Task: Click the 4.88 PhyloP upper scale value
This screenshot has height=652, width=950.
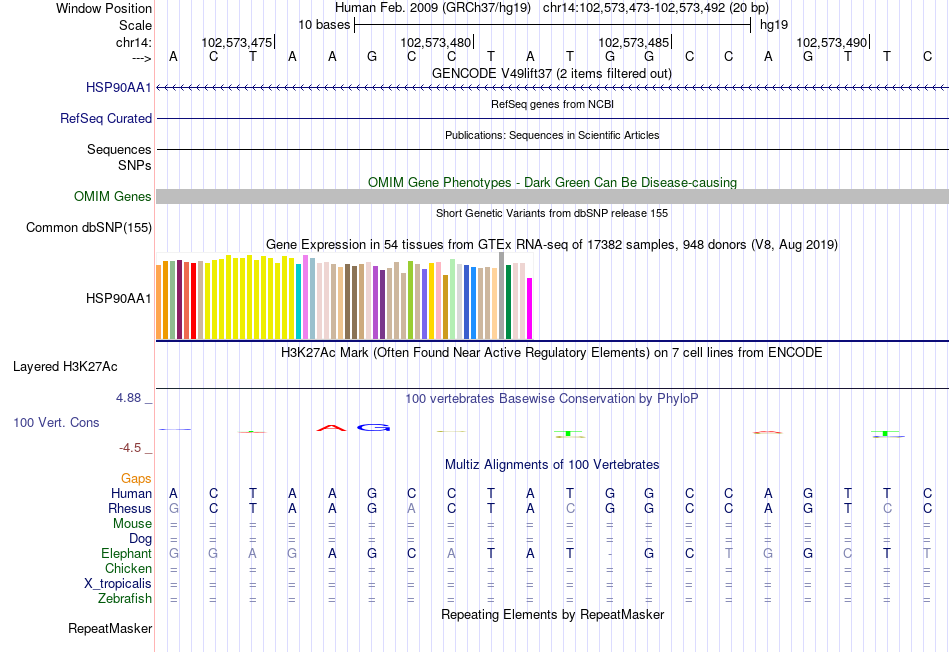Action: click(128, 398)
